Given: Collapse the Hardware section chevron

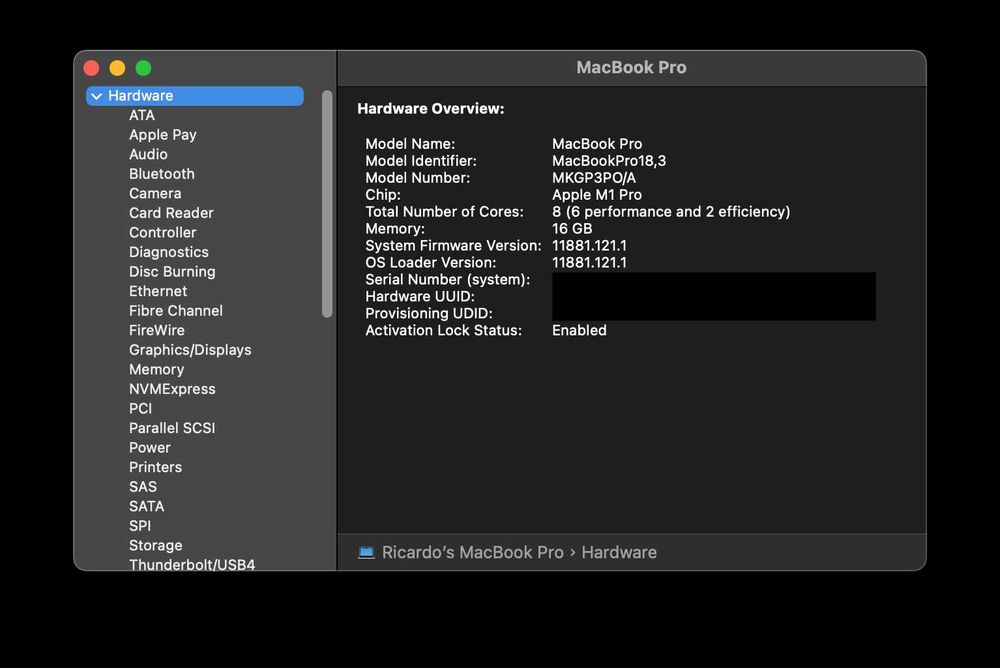Looking at the screenshot, I should click(96, 96).
